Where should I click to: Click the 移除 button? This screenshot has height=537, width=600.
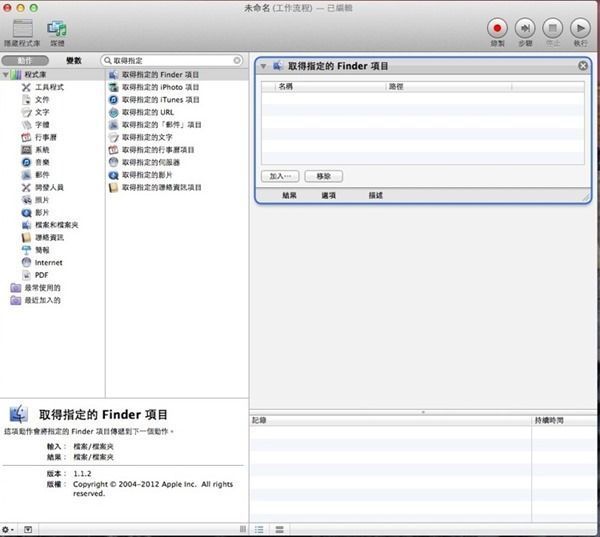coord(323,176)
